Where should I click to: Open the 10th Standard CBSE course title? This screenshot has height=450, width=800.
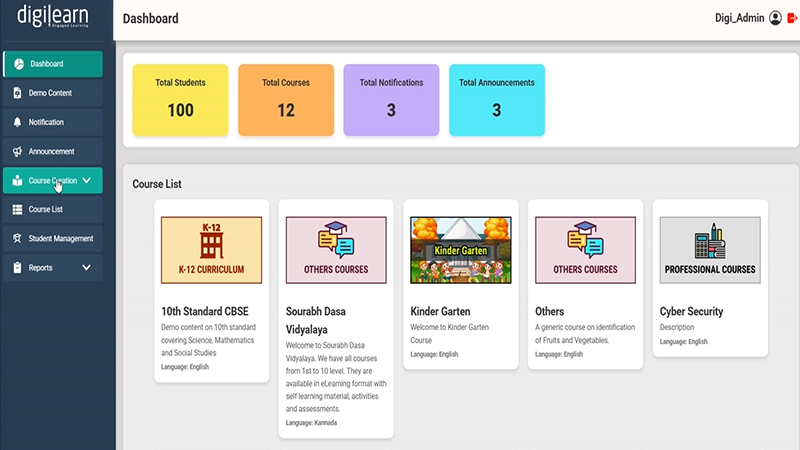204,311
